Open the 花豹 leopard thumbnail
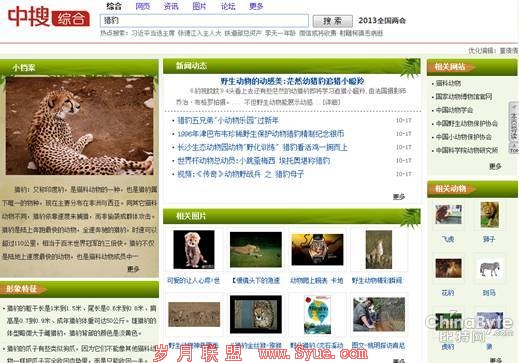 (x=448, y=268)
